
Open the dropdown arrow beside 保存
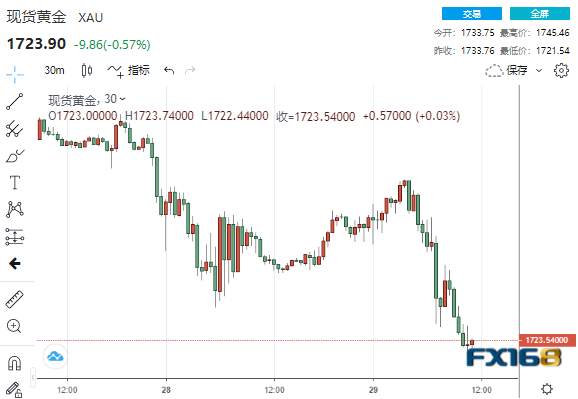(539, 70)
